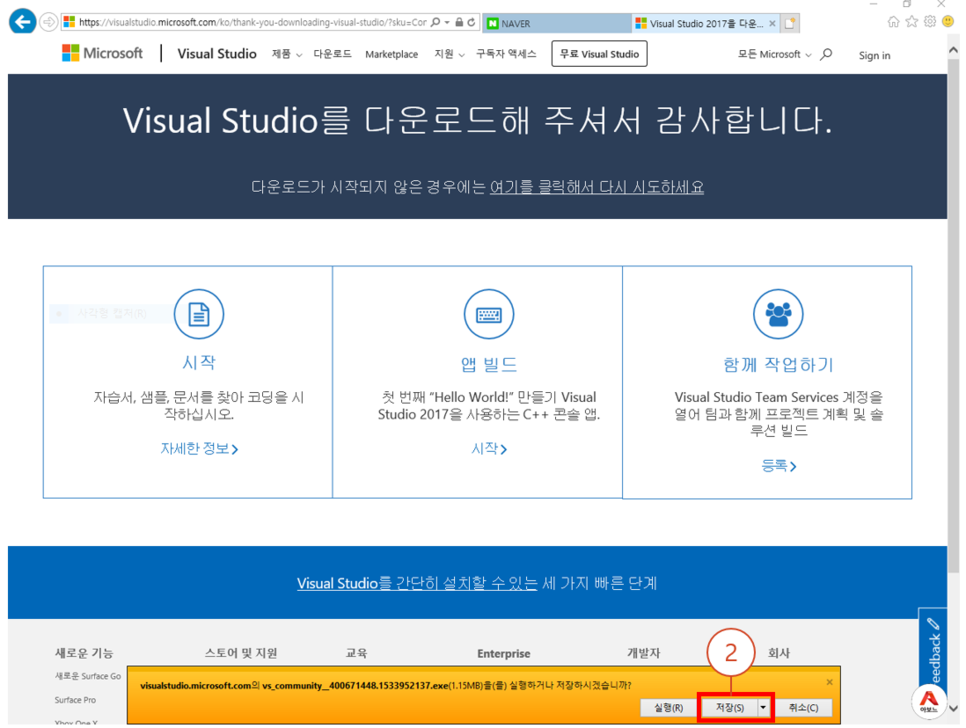Image resolution: width=966 pixels, height=728 pixels.
Task: Refresh the page with reload icon
Action: [x=471, y=22]
